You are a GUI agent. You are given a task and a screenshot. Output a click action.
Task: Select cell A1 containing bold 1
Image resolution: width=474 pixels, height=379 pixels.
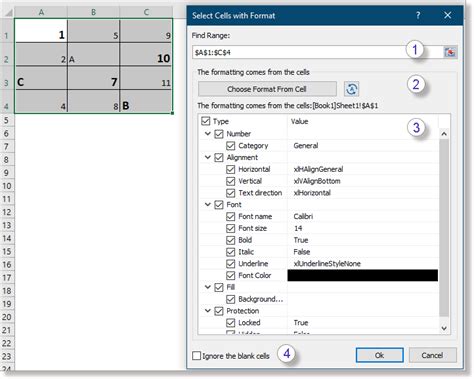[41, 31]
